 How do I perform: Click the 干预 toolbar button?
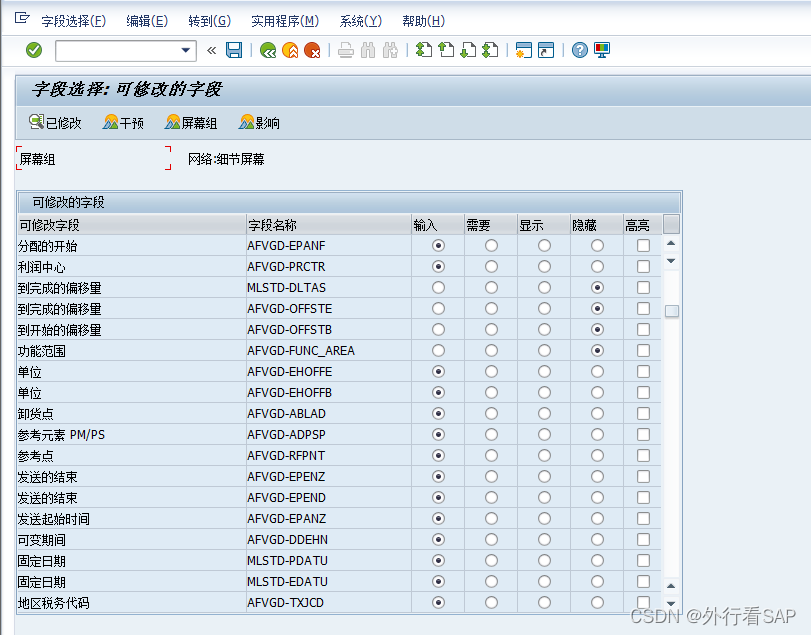point(123,123)
